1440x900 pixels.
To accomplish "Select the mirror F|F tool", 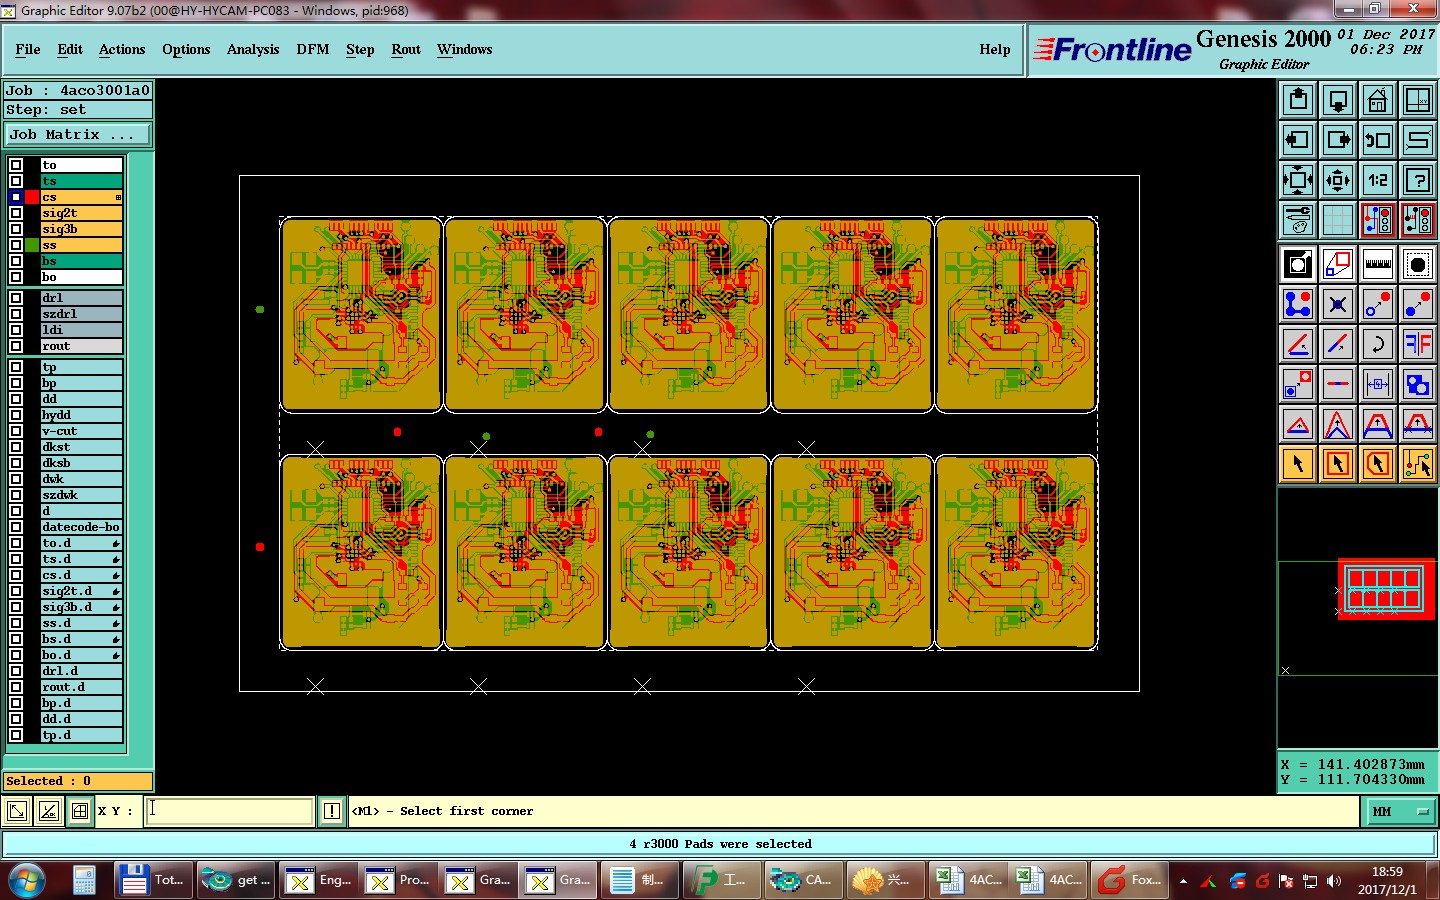I will [x=1418, y=344].
